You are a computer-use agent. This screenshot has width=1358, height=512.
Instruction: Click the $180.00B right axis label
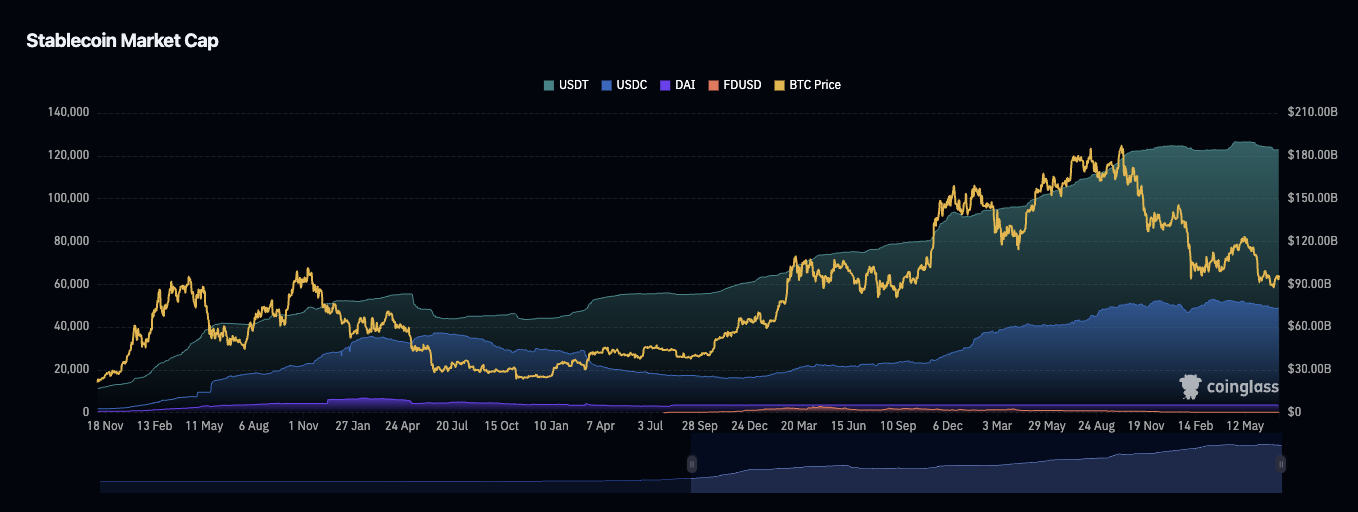[1313, 155]
